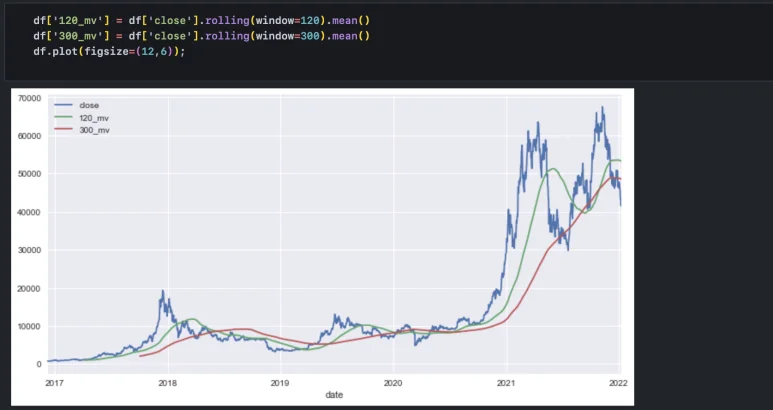Image resolution: width=773 pixels, height=410 pixels.
Task: Select the '120_mv' legend label text
Action: pos(94,118)
